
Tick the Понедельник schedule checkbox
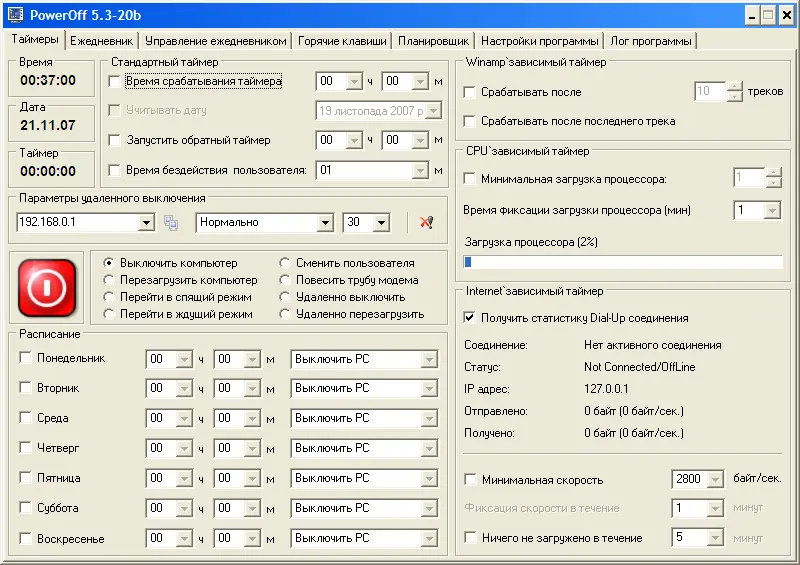[25, 357]
